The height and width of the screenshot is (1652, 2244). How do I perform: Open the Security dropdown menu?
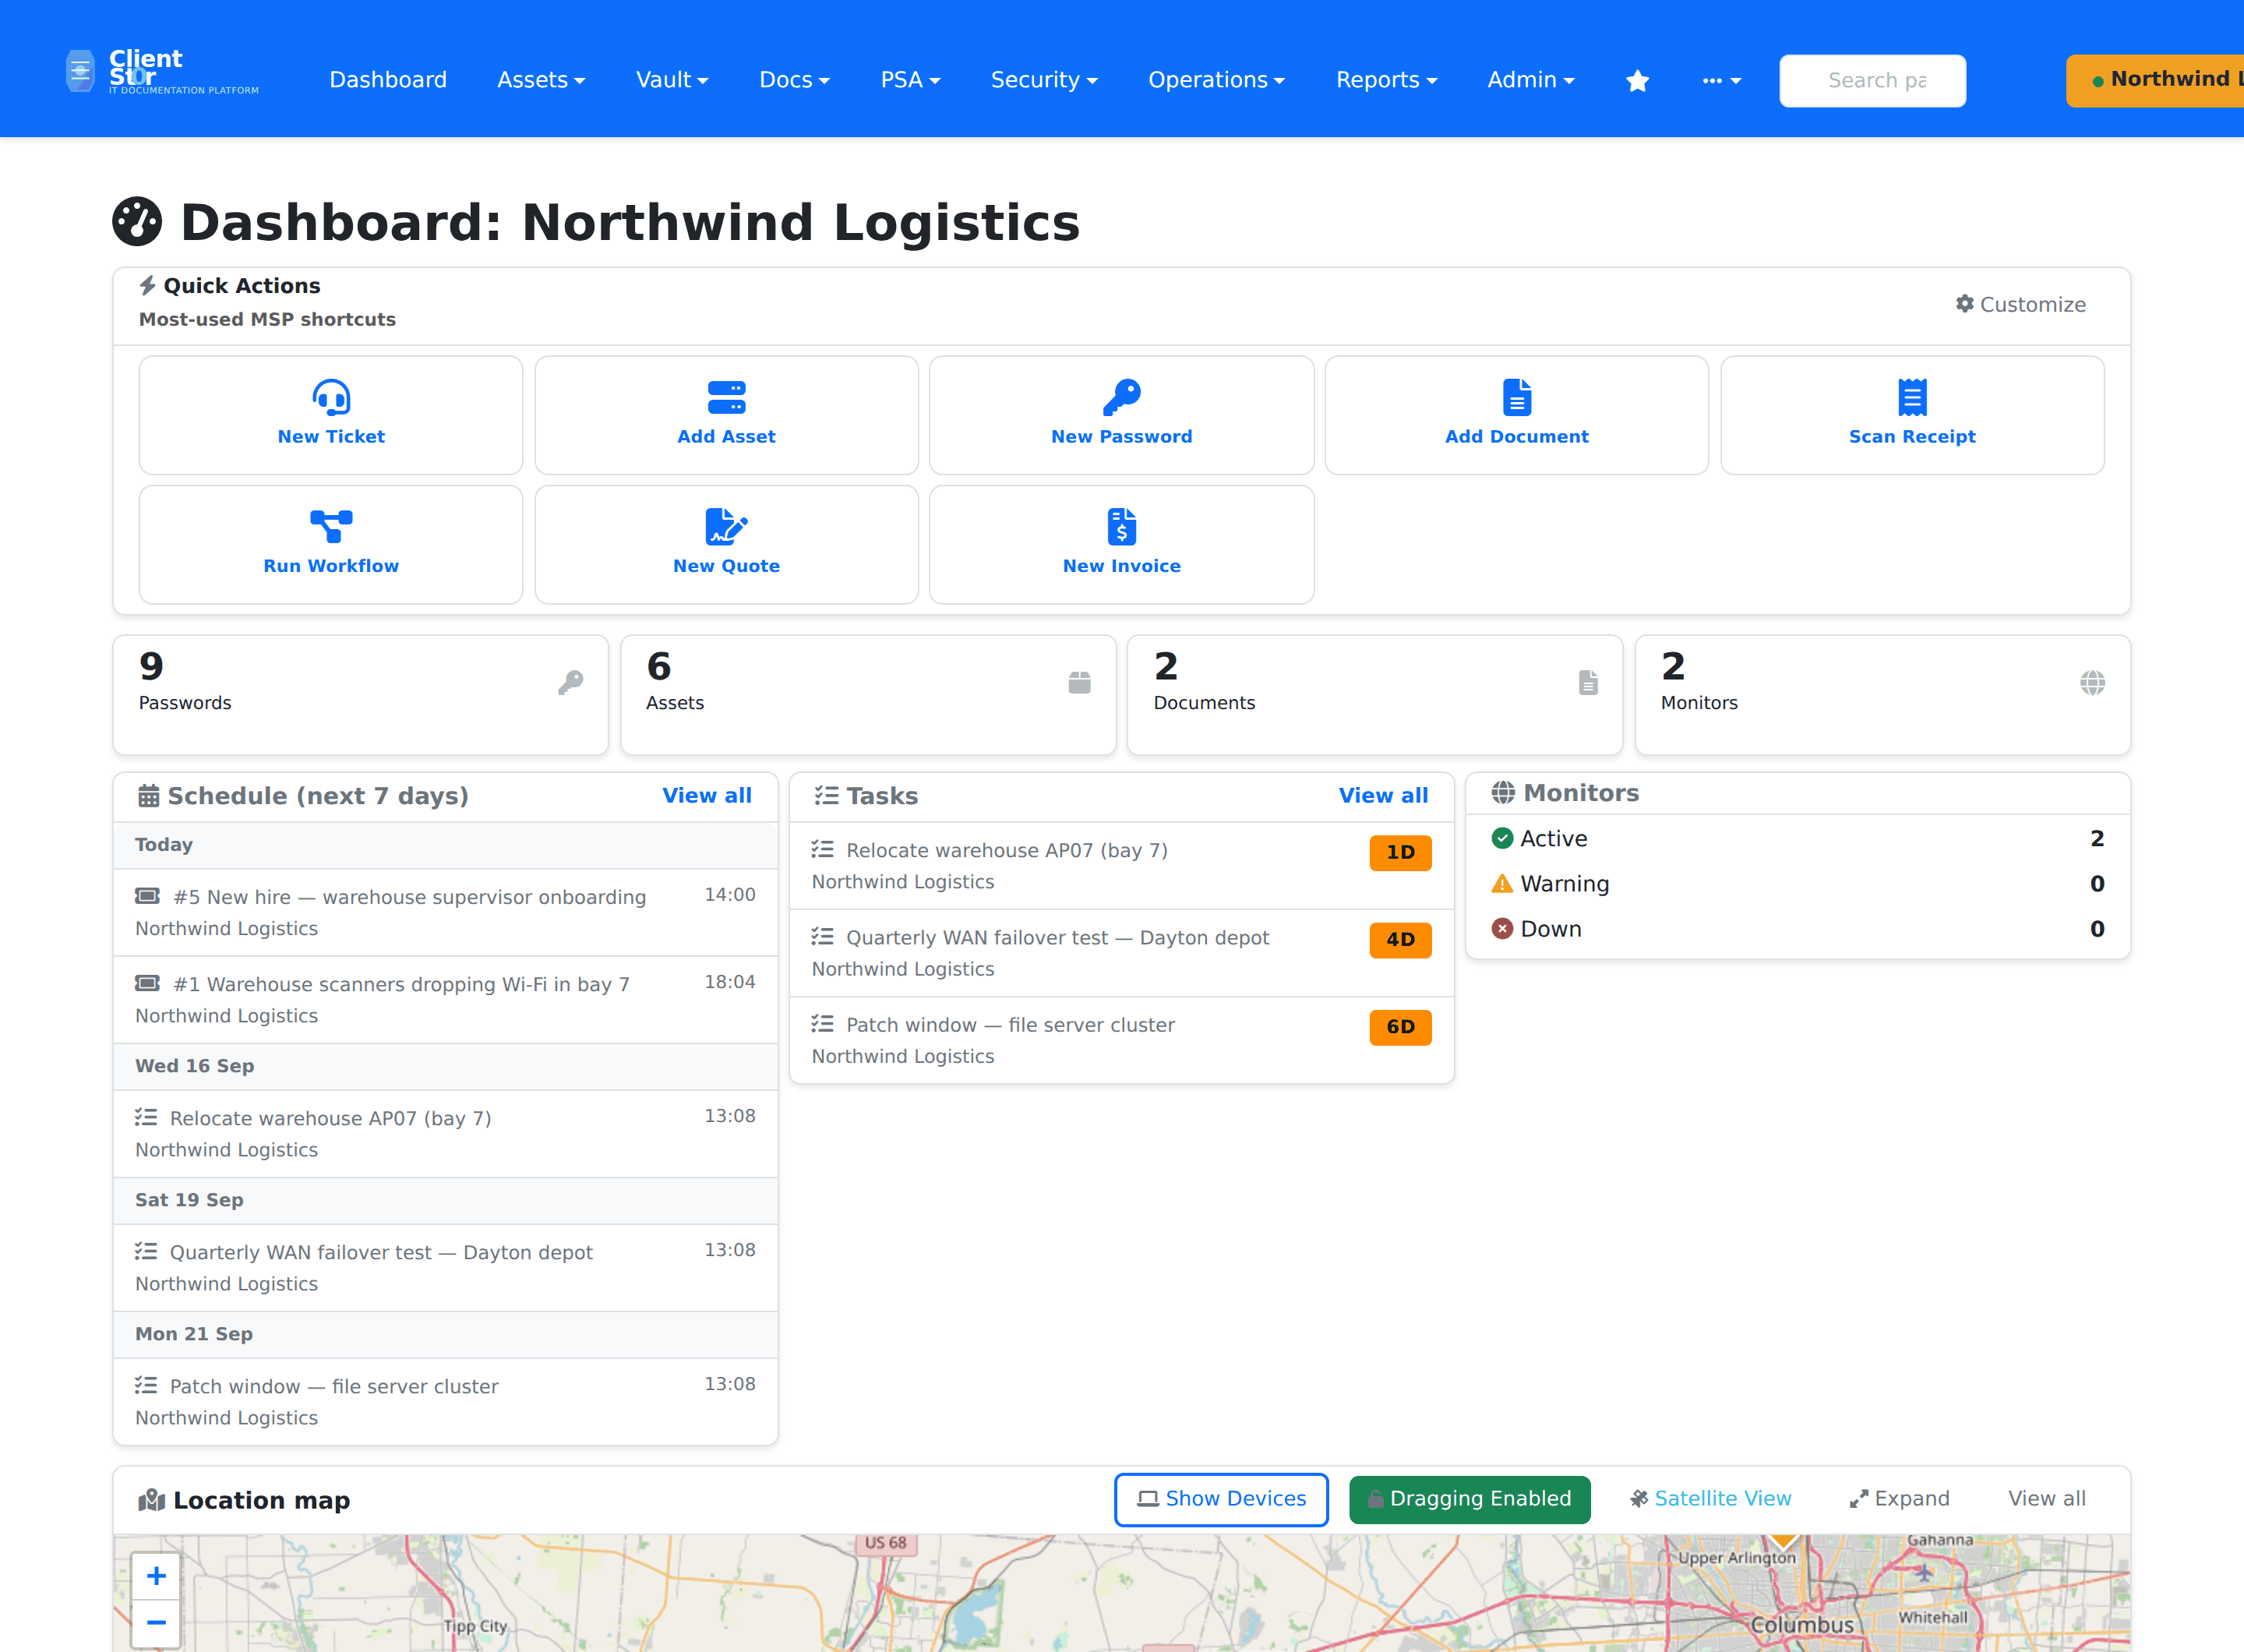[x=1044, y=80]
